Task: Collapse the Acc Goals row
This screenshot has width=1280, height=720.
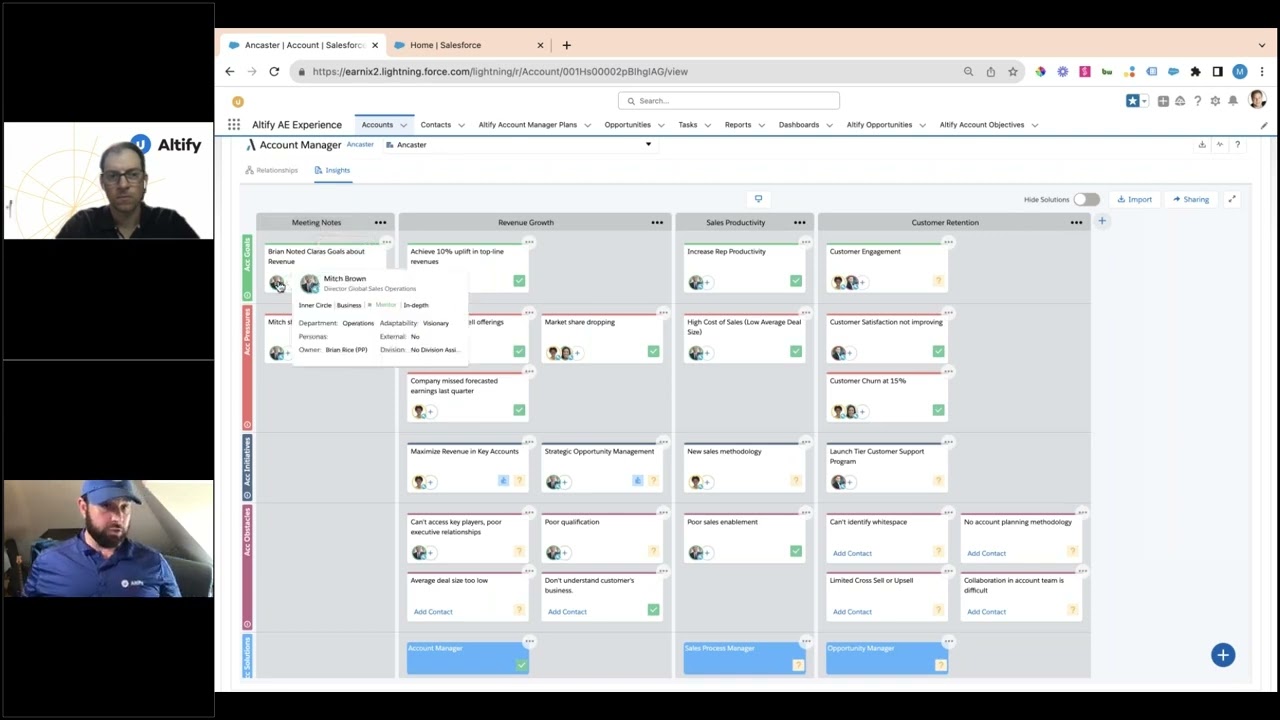Action: tap(247, 295)
